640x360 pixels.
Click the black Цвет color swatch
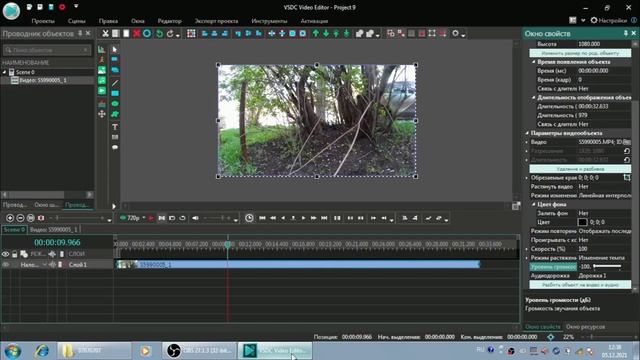pyautogui.click(x=582, y=222)
